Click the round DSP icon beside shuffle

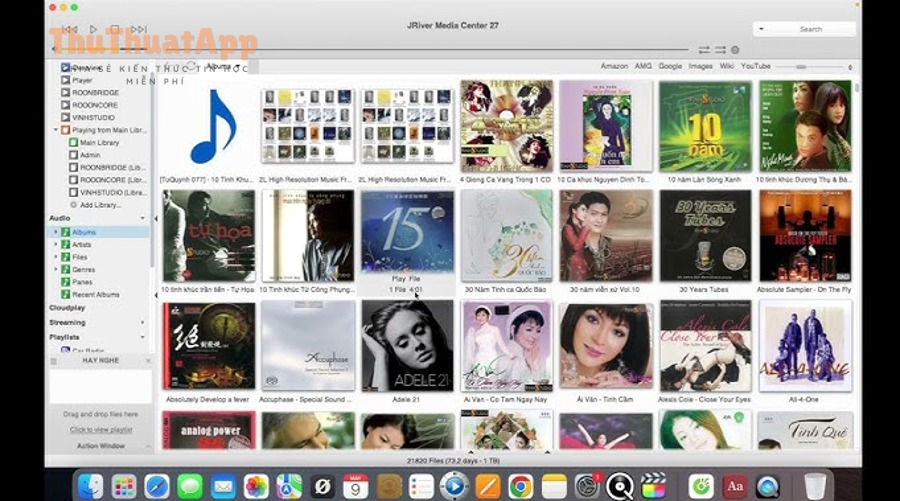point(735,50)
